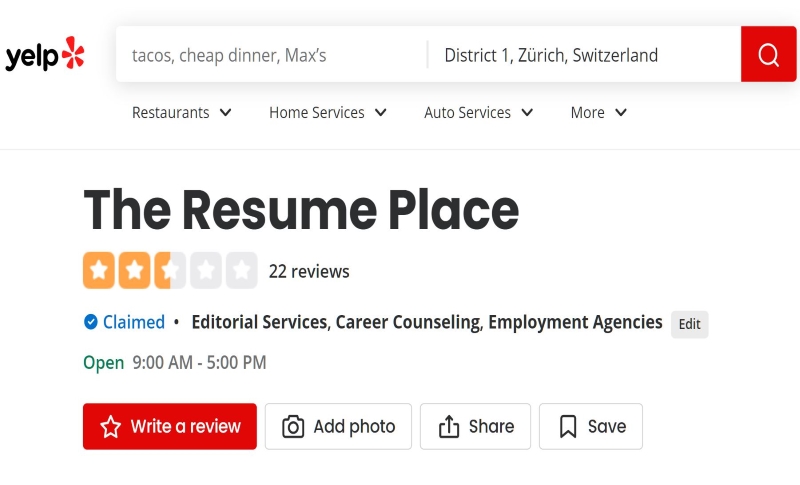Select the first orange rating star
800x485 pixels.
(x=99, y=270)
